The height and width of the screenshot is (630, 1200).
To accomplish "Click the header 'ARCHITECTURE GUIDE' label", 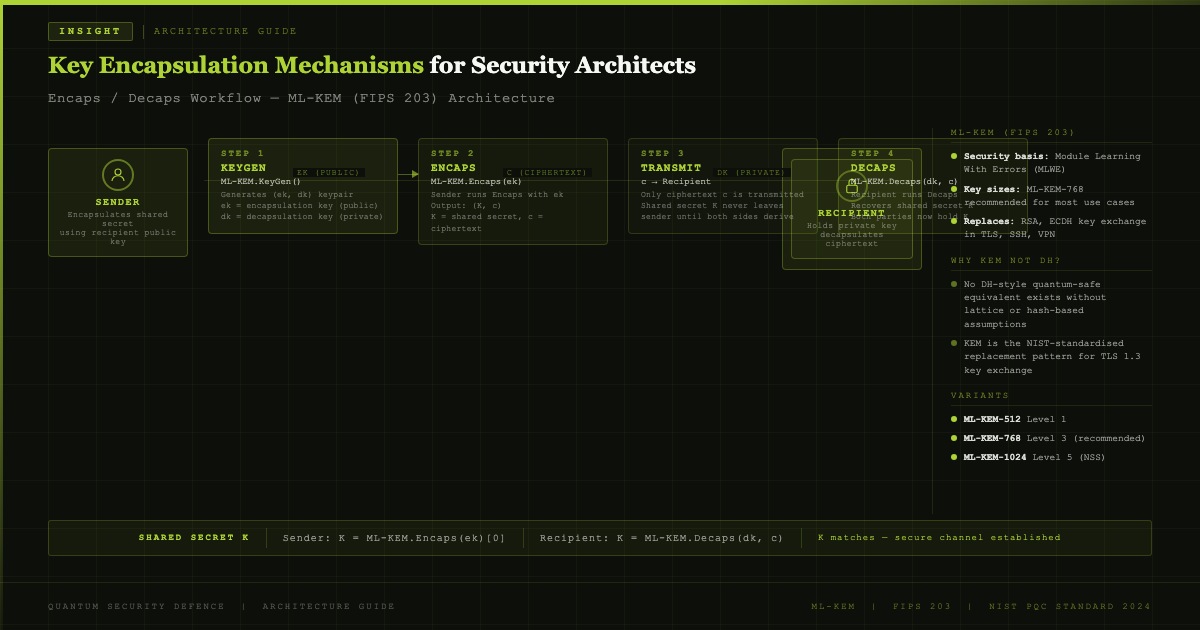I will point(225,31).
